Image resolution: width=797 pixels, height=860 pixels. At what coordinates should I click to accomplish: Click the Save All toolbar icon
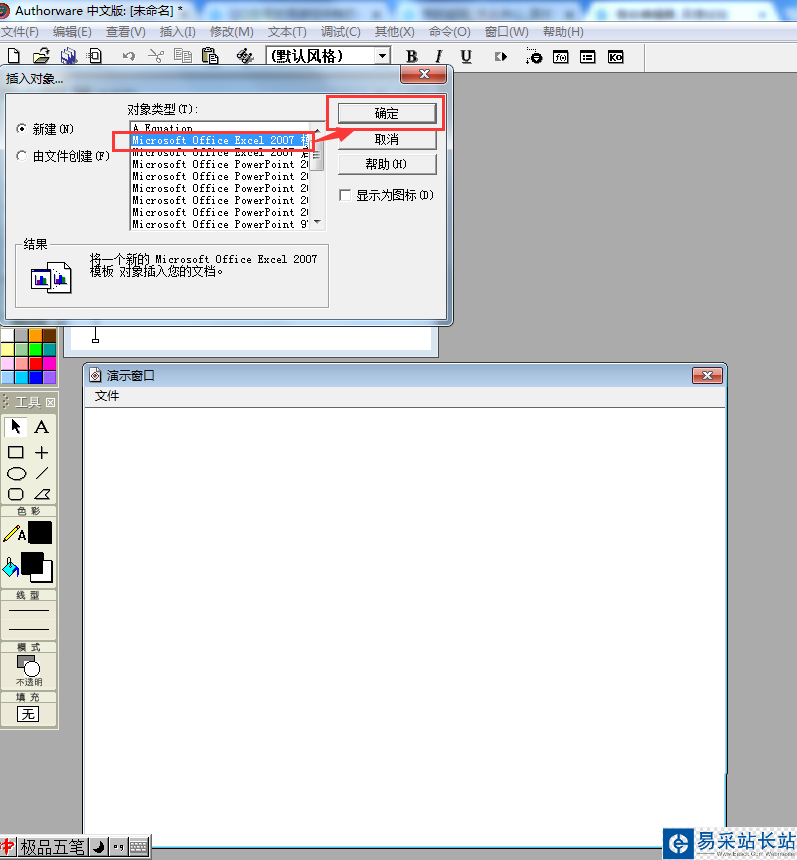[69, 56]
